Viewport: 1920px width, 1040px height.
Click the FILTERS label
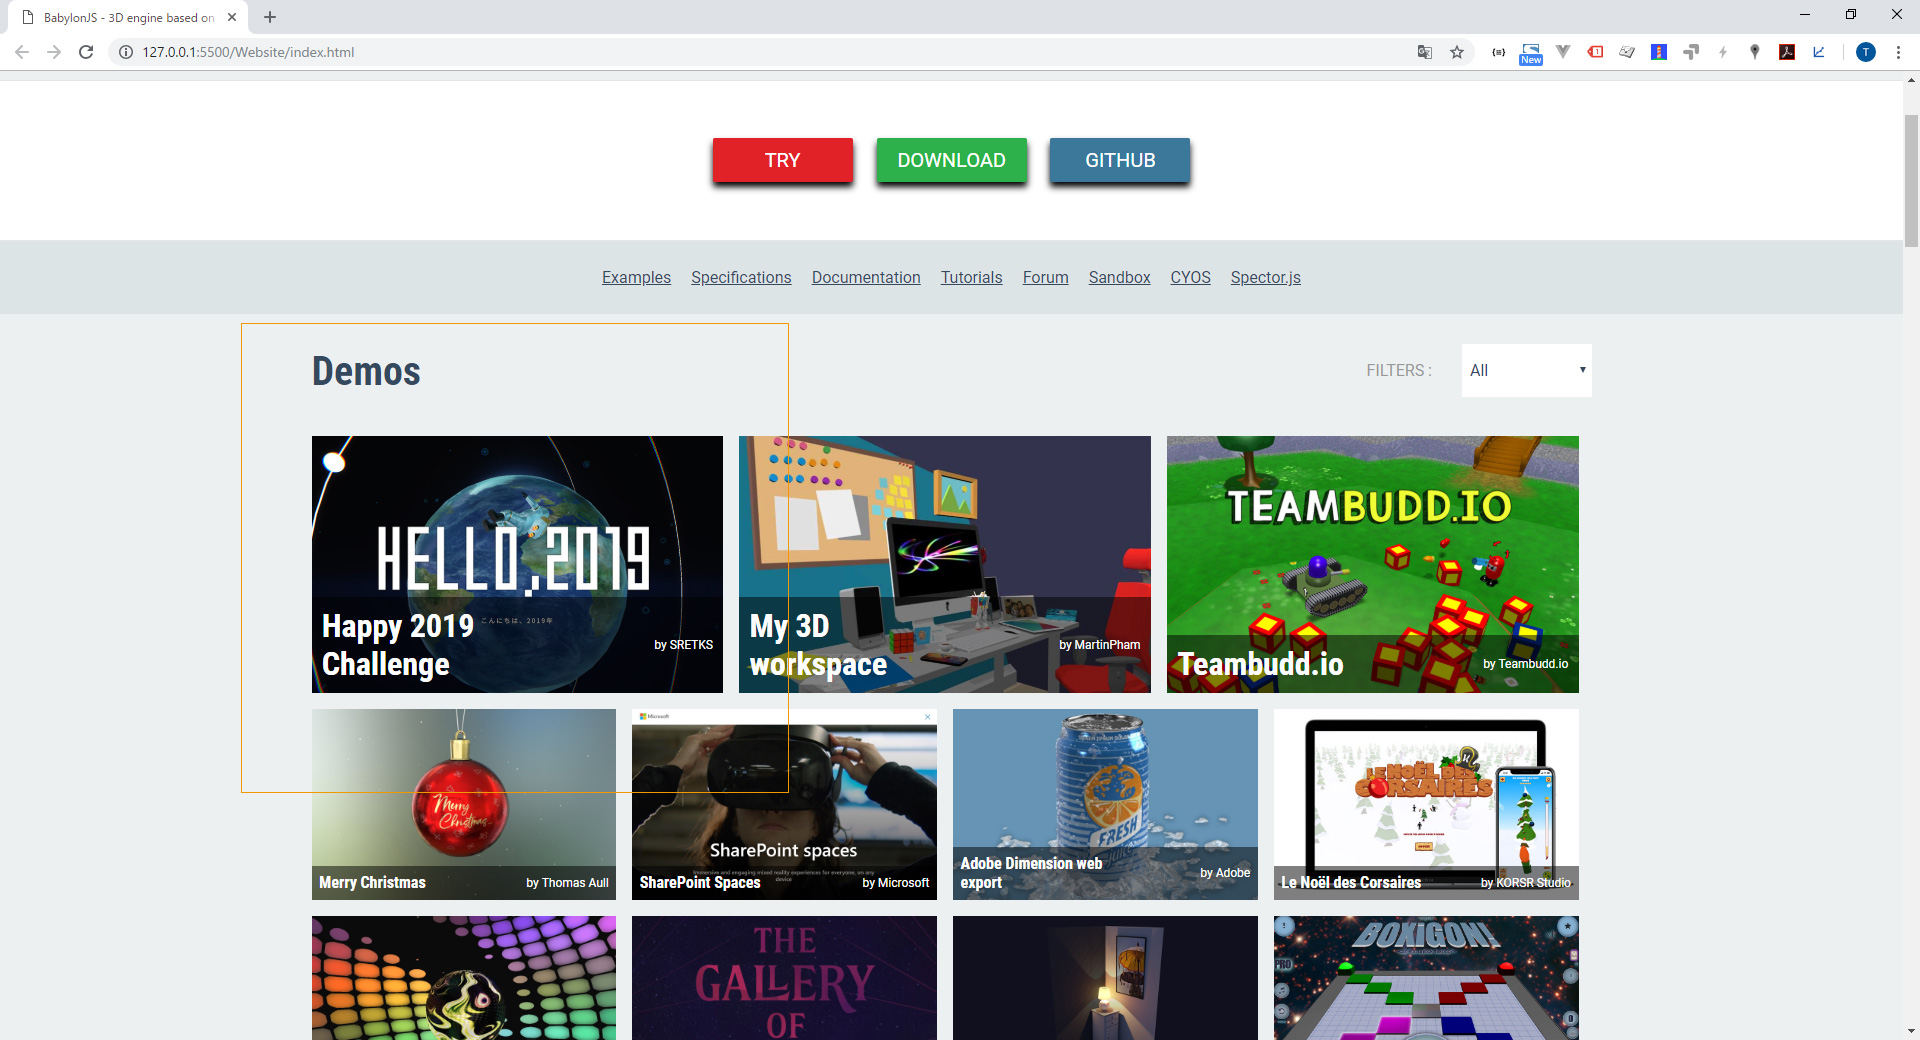coord(1399,370)
